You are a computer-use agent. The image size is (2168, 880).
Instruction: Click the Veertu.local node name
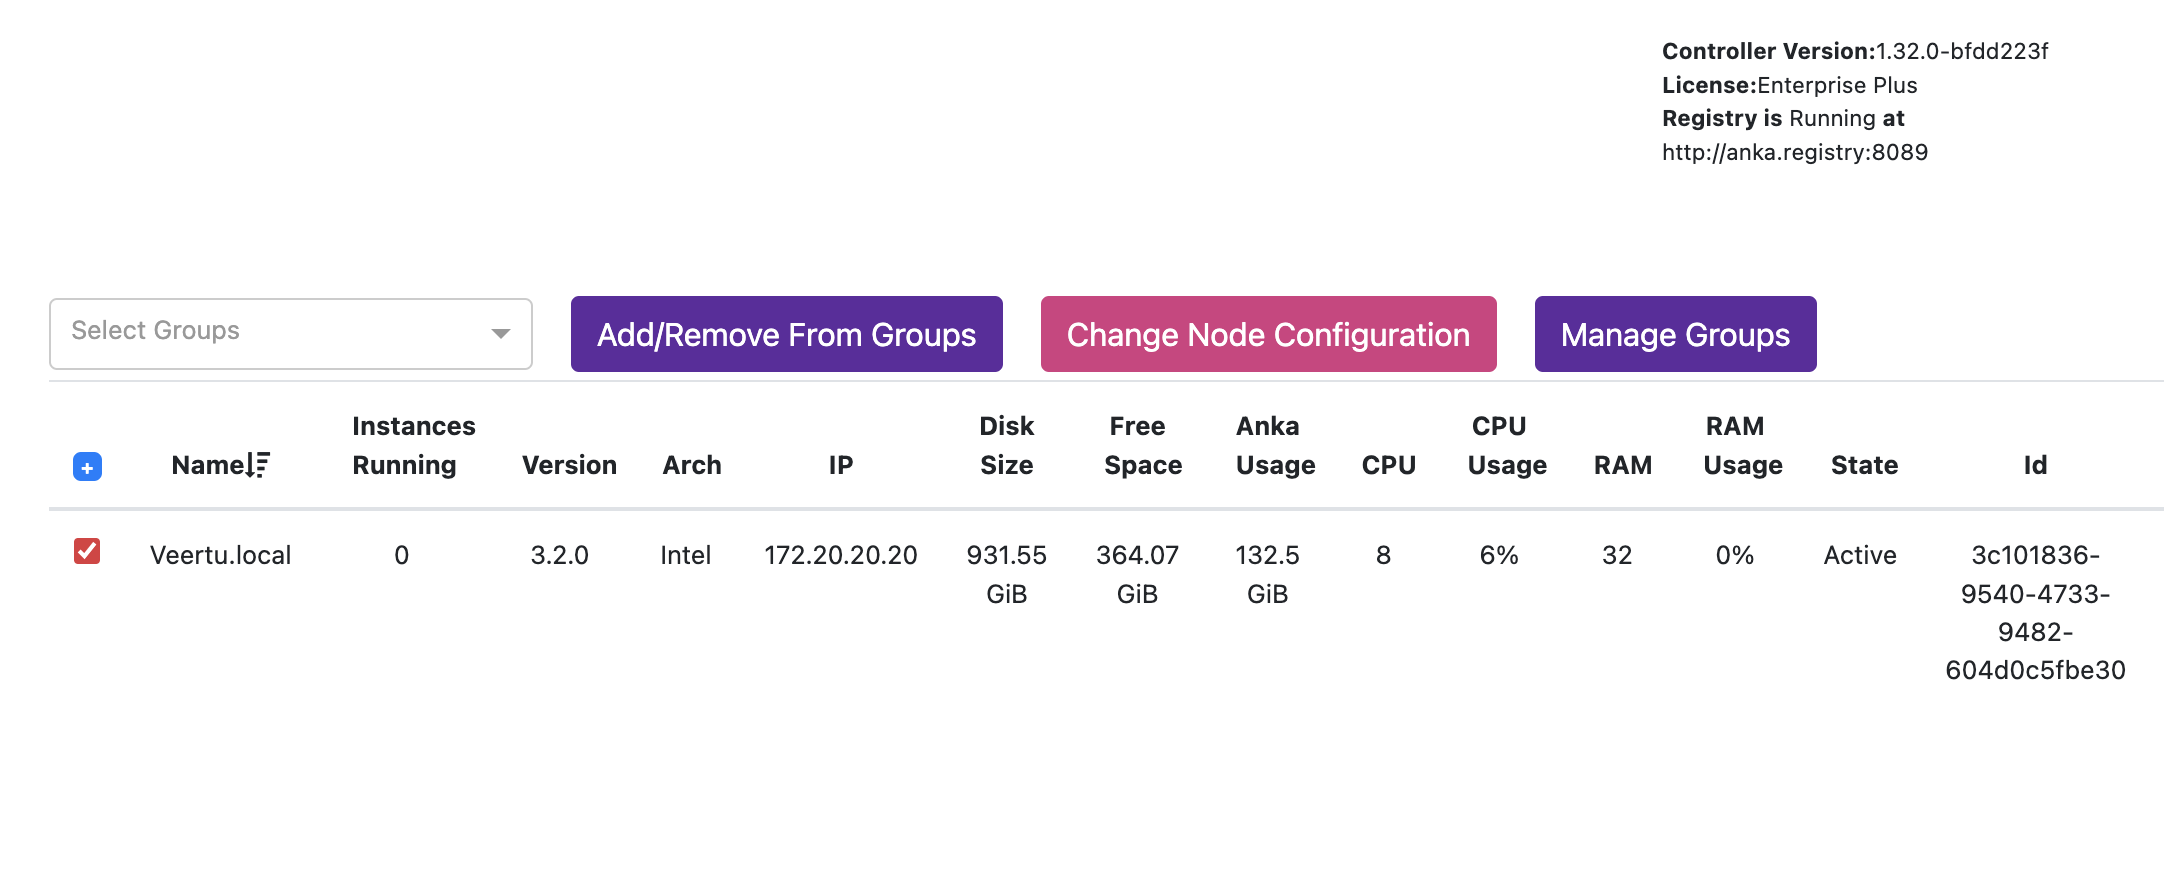coord(220,555)
